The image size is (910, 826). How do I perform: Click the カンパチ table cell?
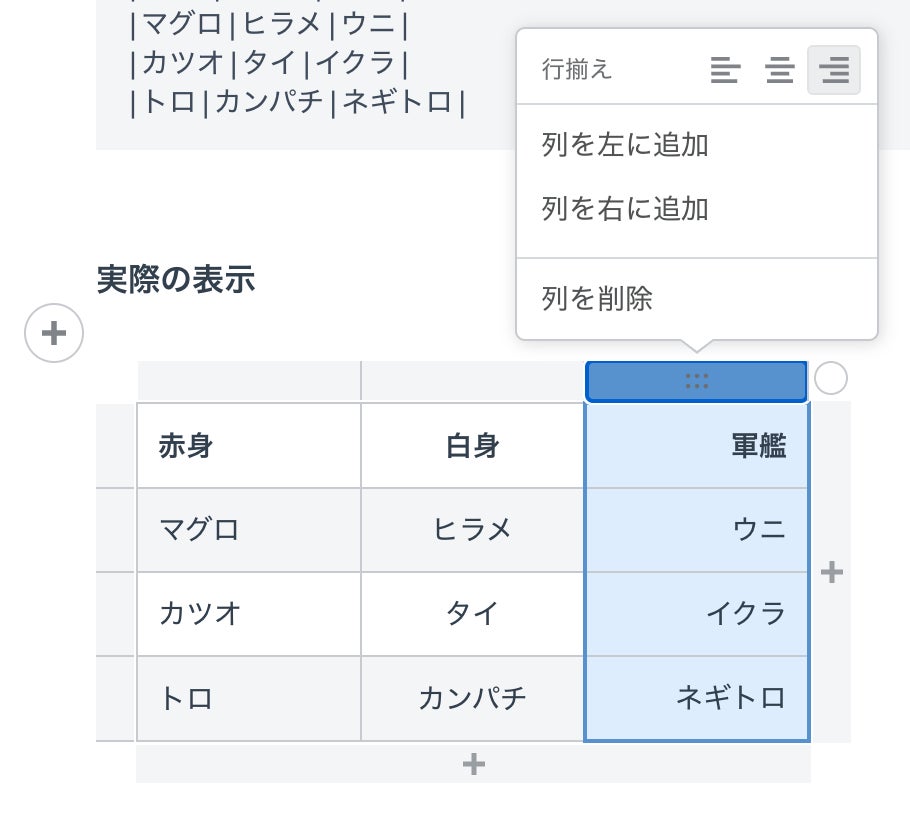point(472,698)
